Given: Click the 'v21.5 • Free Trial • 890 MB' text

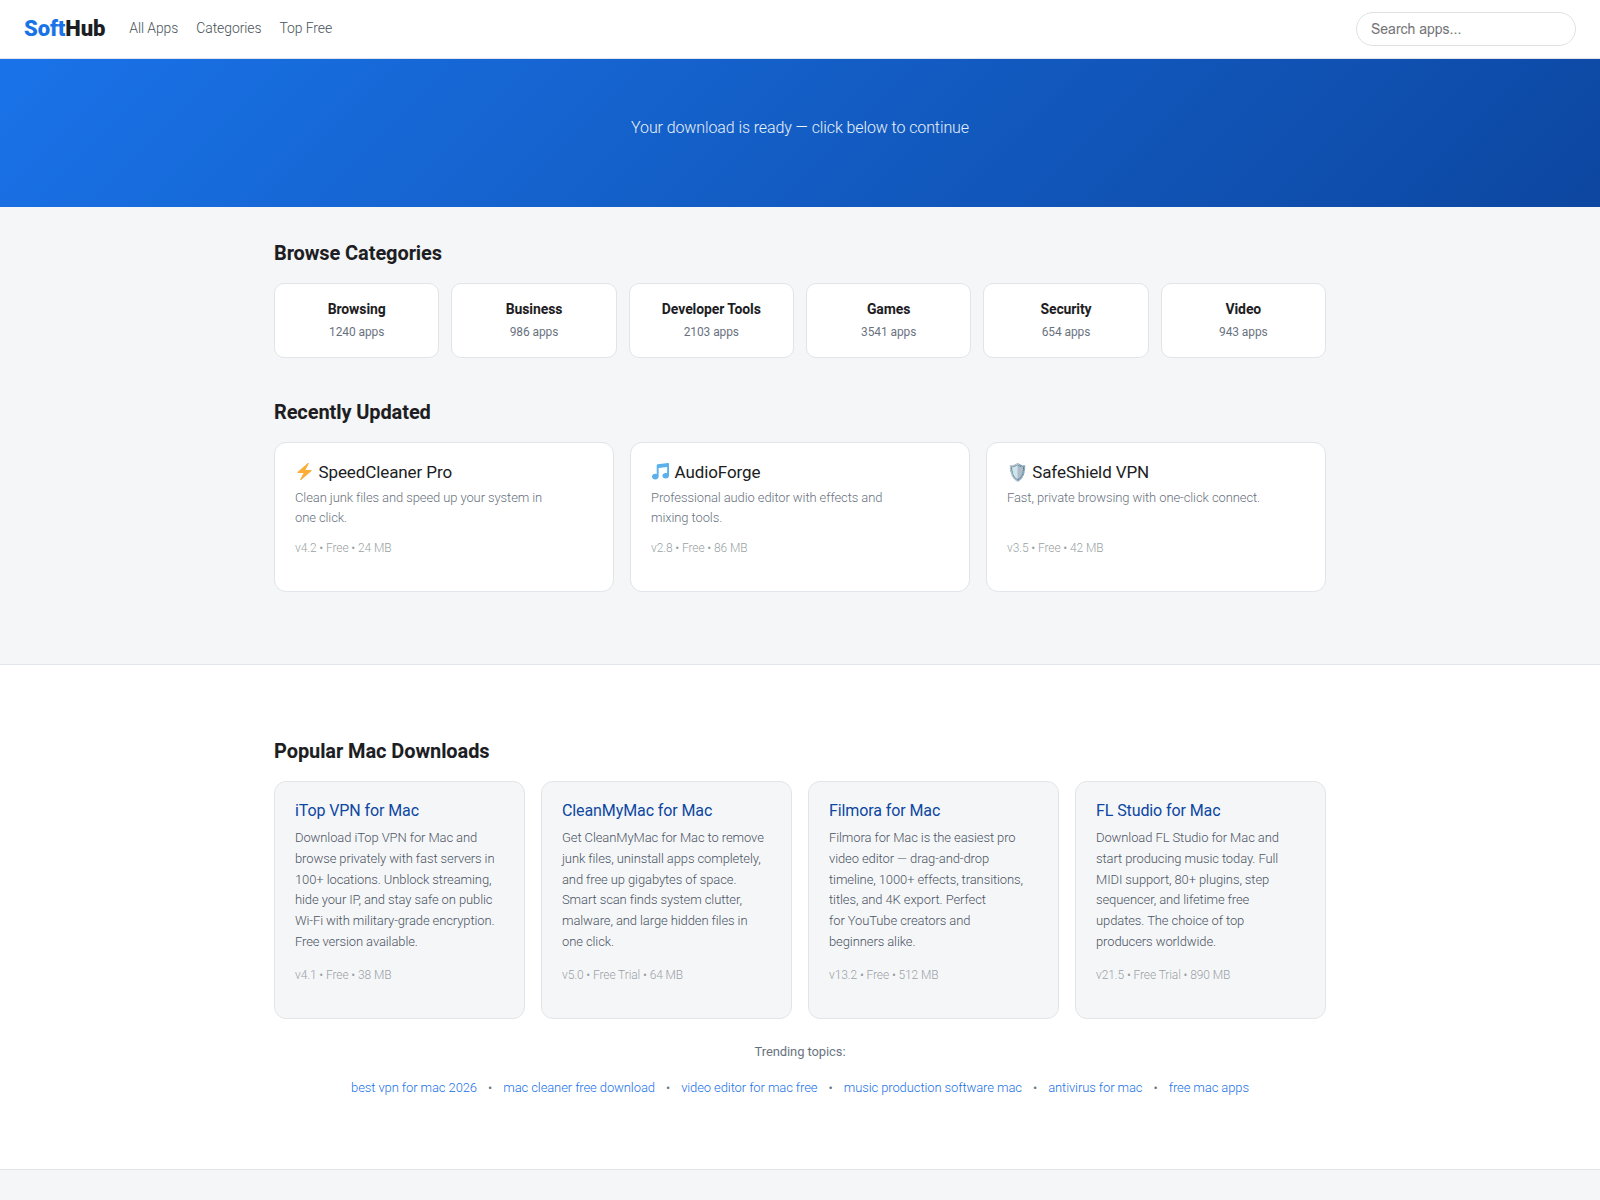Looking at the screenshot, I should click(x=1163, y=975).
